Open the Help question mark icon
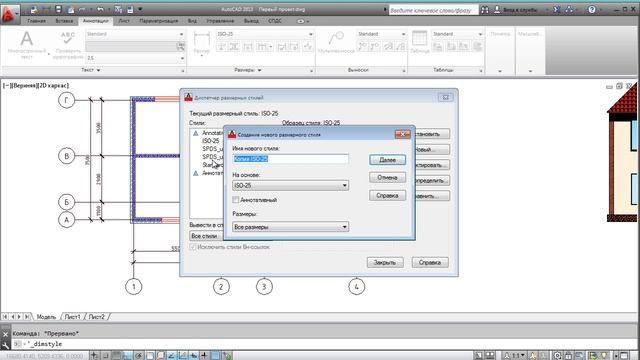 [x=591, y=9]
